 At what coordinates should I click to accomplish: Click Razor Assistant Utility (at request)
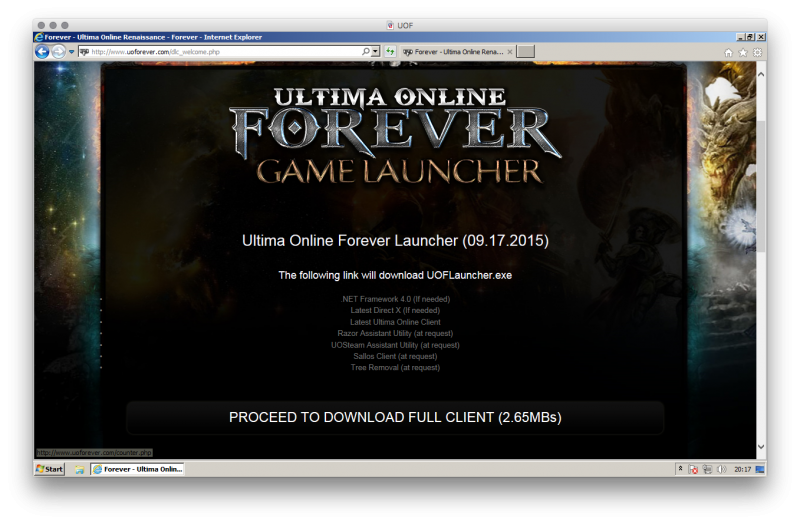tap(395, 333)
